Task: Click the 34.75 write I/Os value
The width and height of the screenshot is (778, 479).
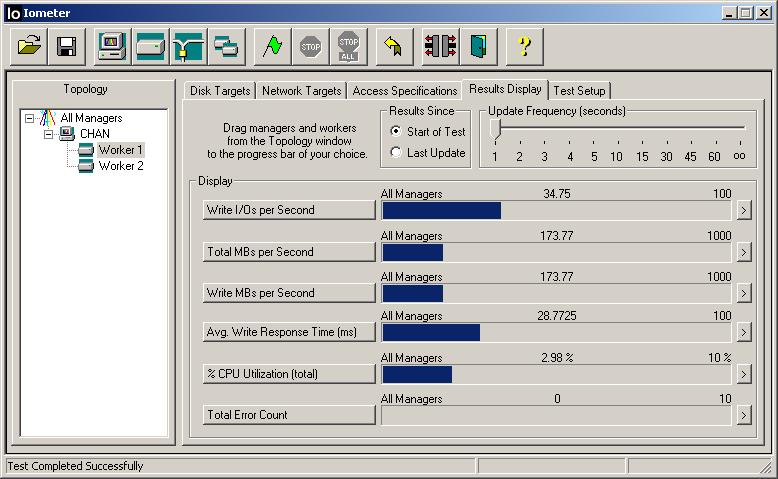Action: pos(557,194)
